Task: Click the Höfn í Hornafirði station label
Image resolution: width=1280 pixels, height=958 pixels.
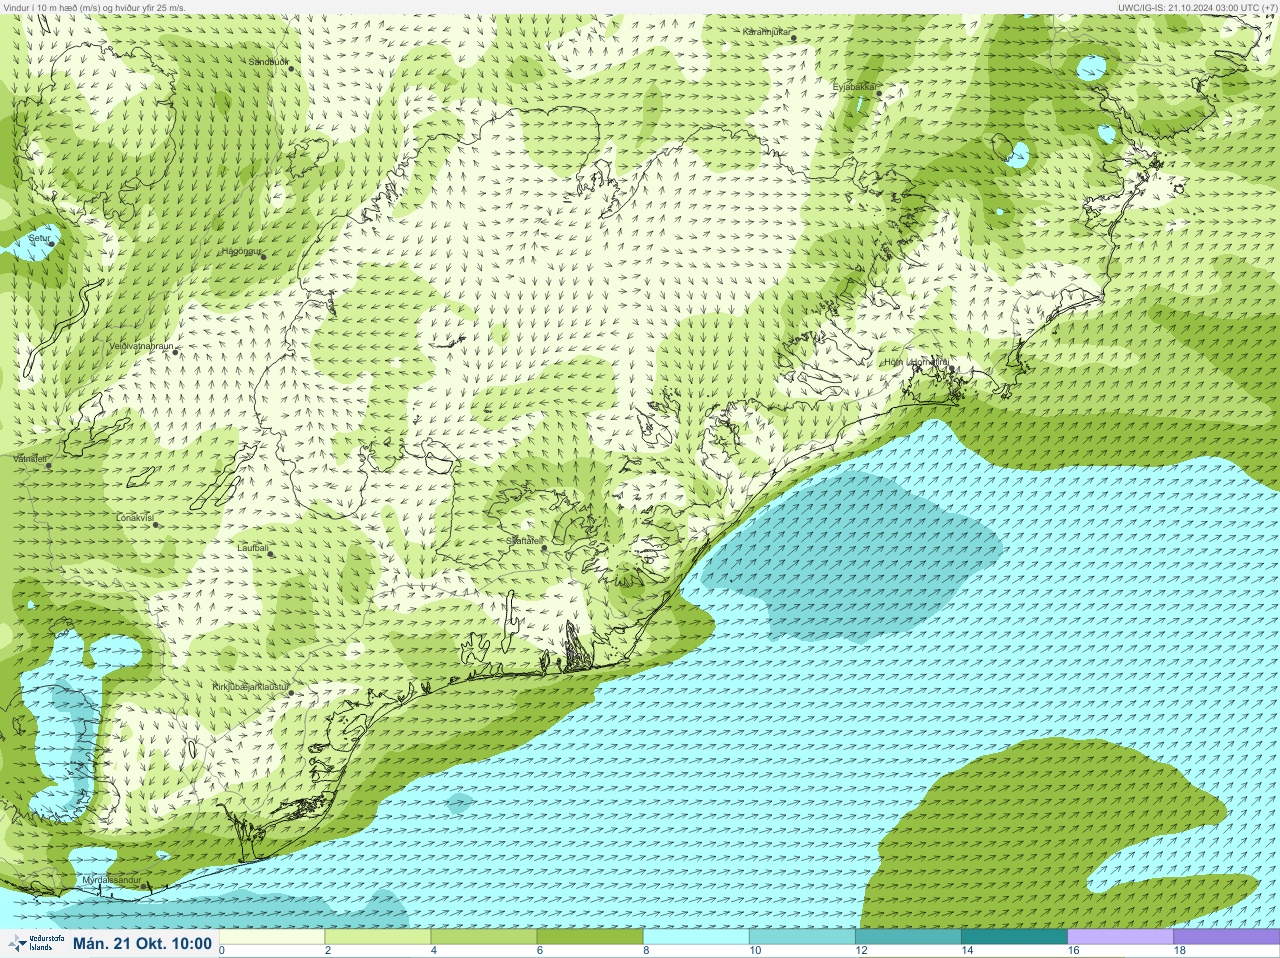Action: click(916, 362)
